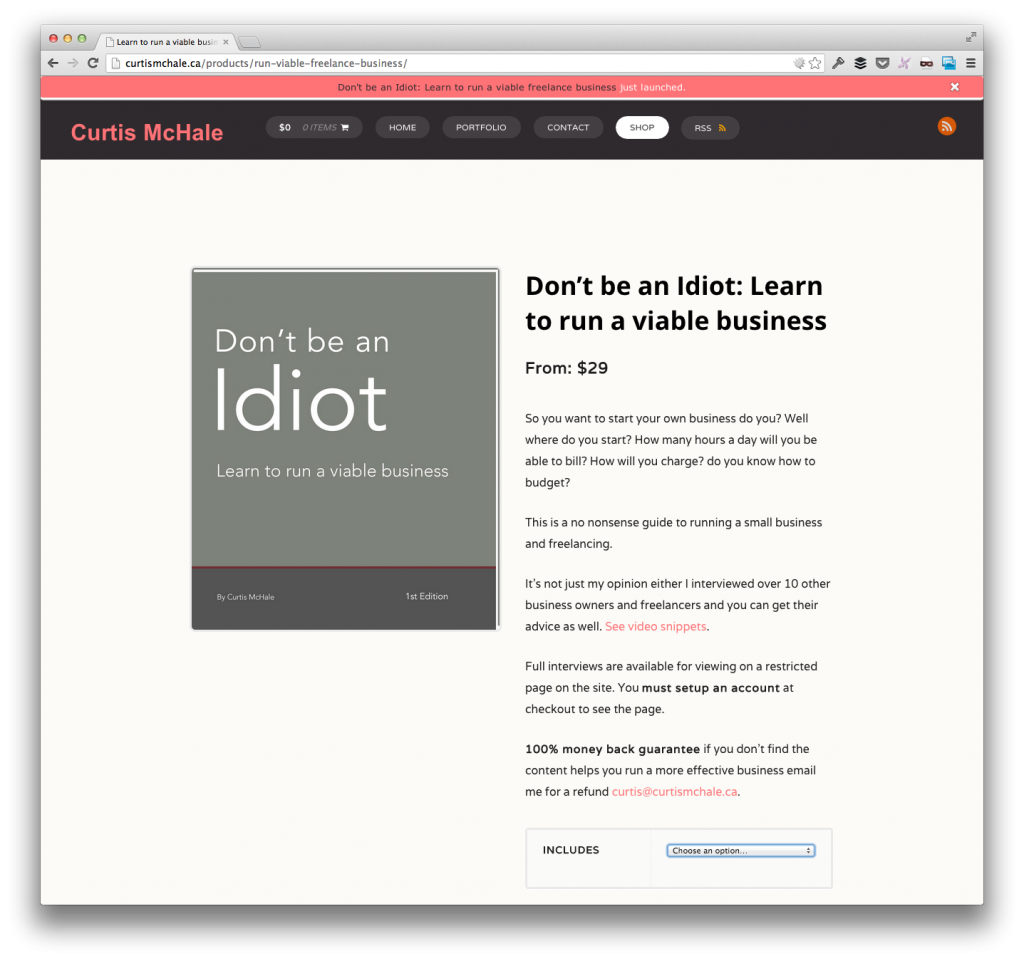The width and height of the screenshot is (1024, 961).
Task: Click the pink pinwheel extension icon
Action: (x=904, y=63)
